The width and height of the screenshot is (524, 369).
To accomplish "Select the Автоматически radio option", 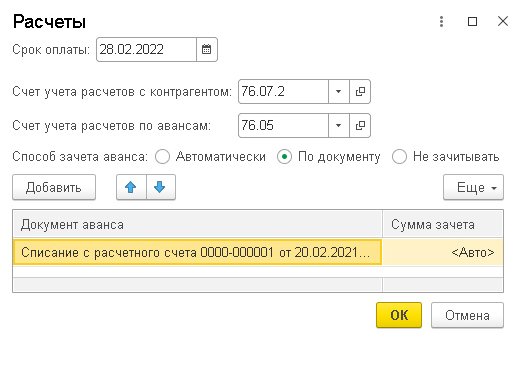I will (x=162, y=156).
